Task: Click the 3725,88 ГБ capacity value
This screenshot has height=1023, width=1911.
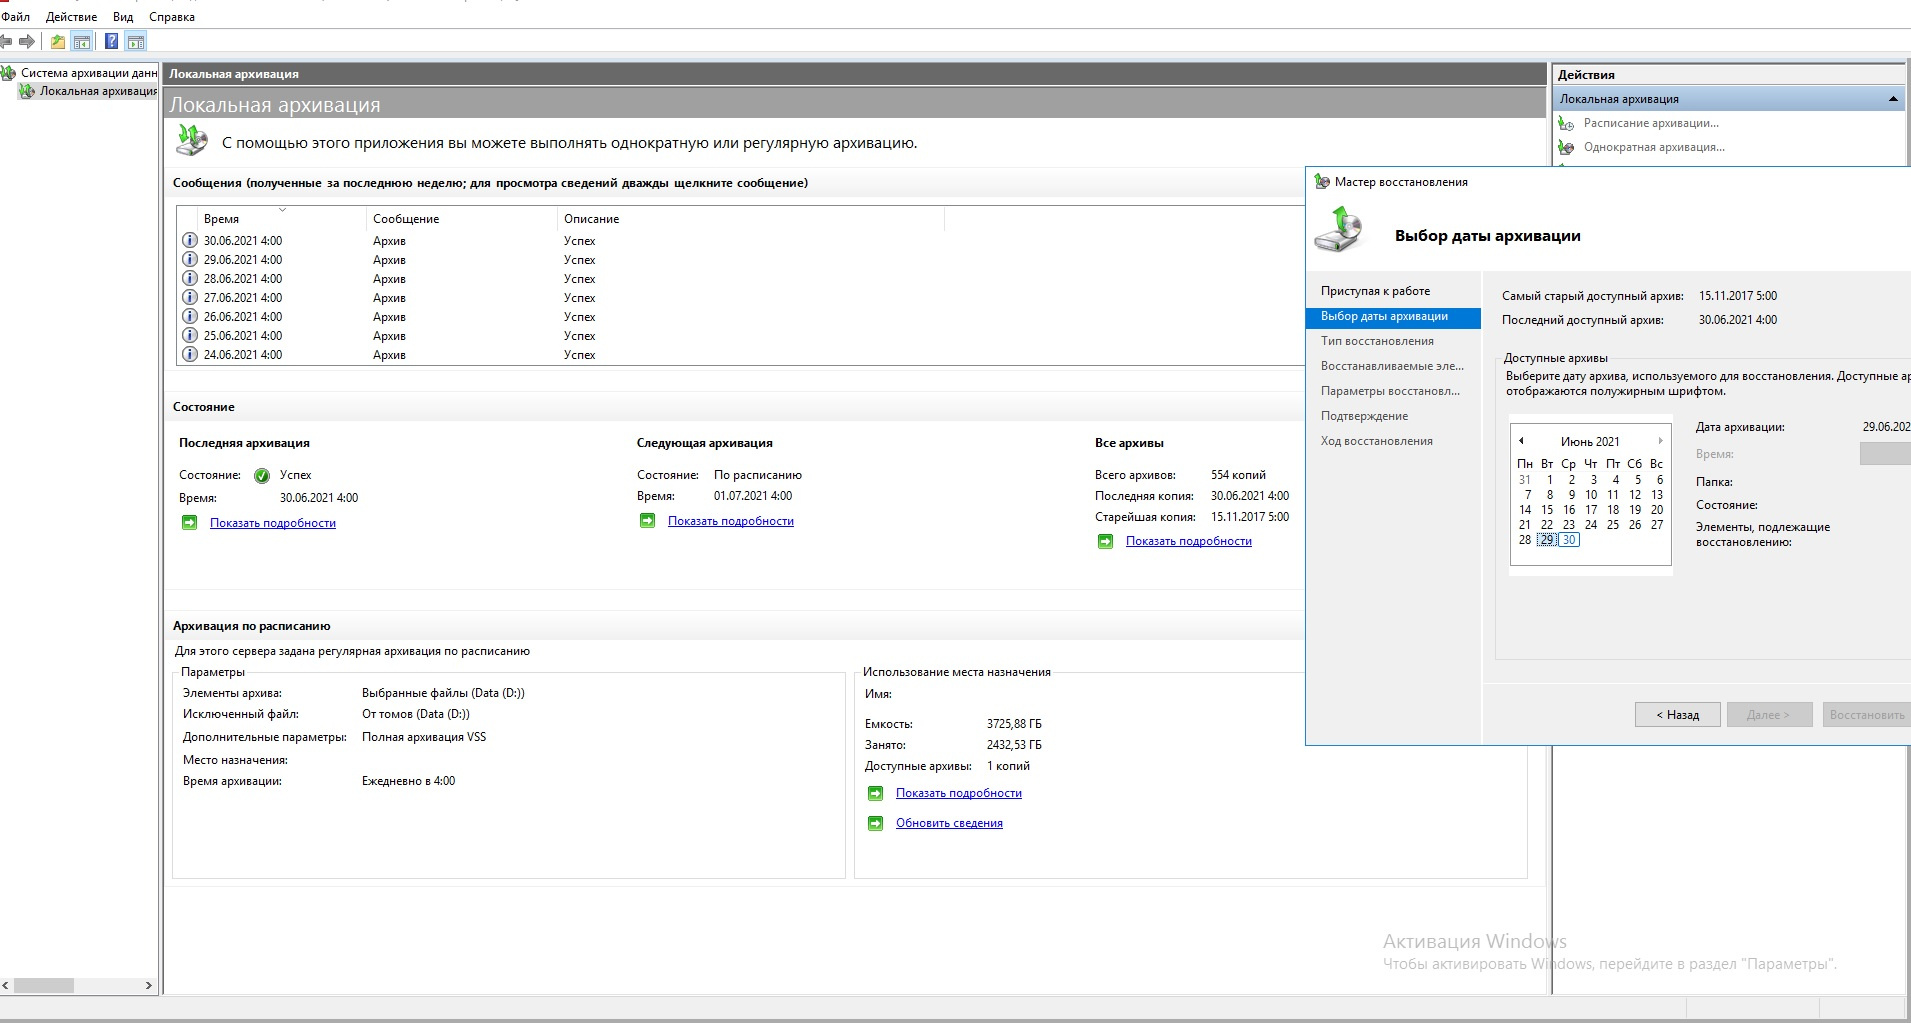Action: point(1014,724)
